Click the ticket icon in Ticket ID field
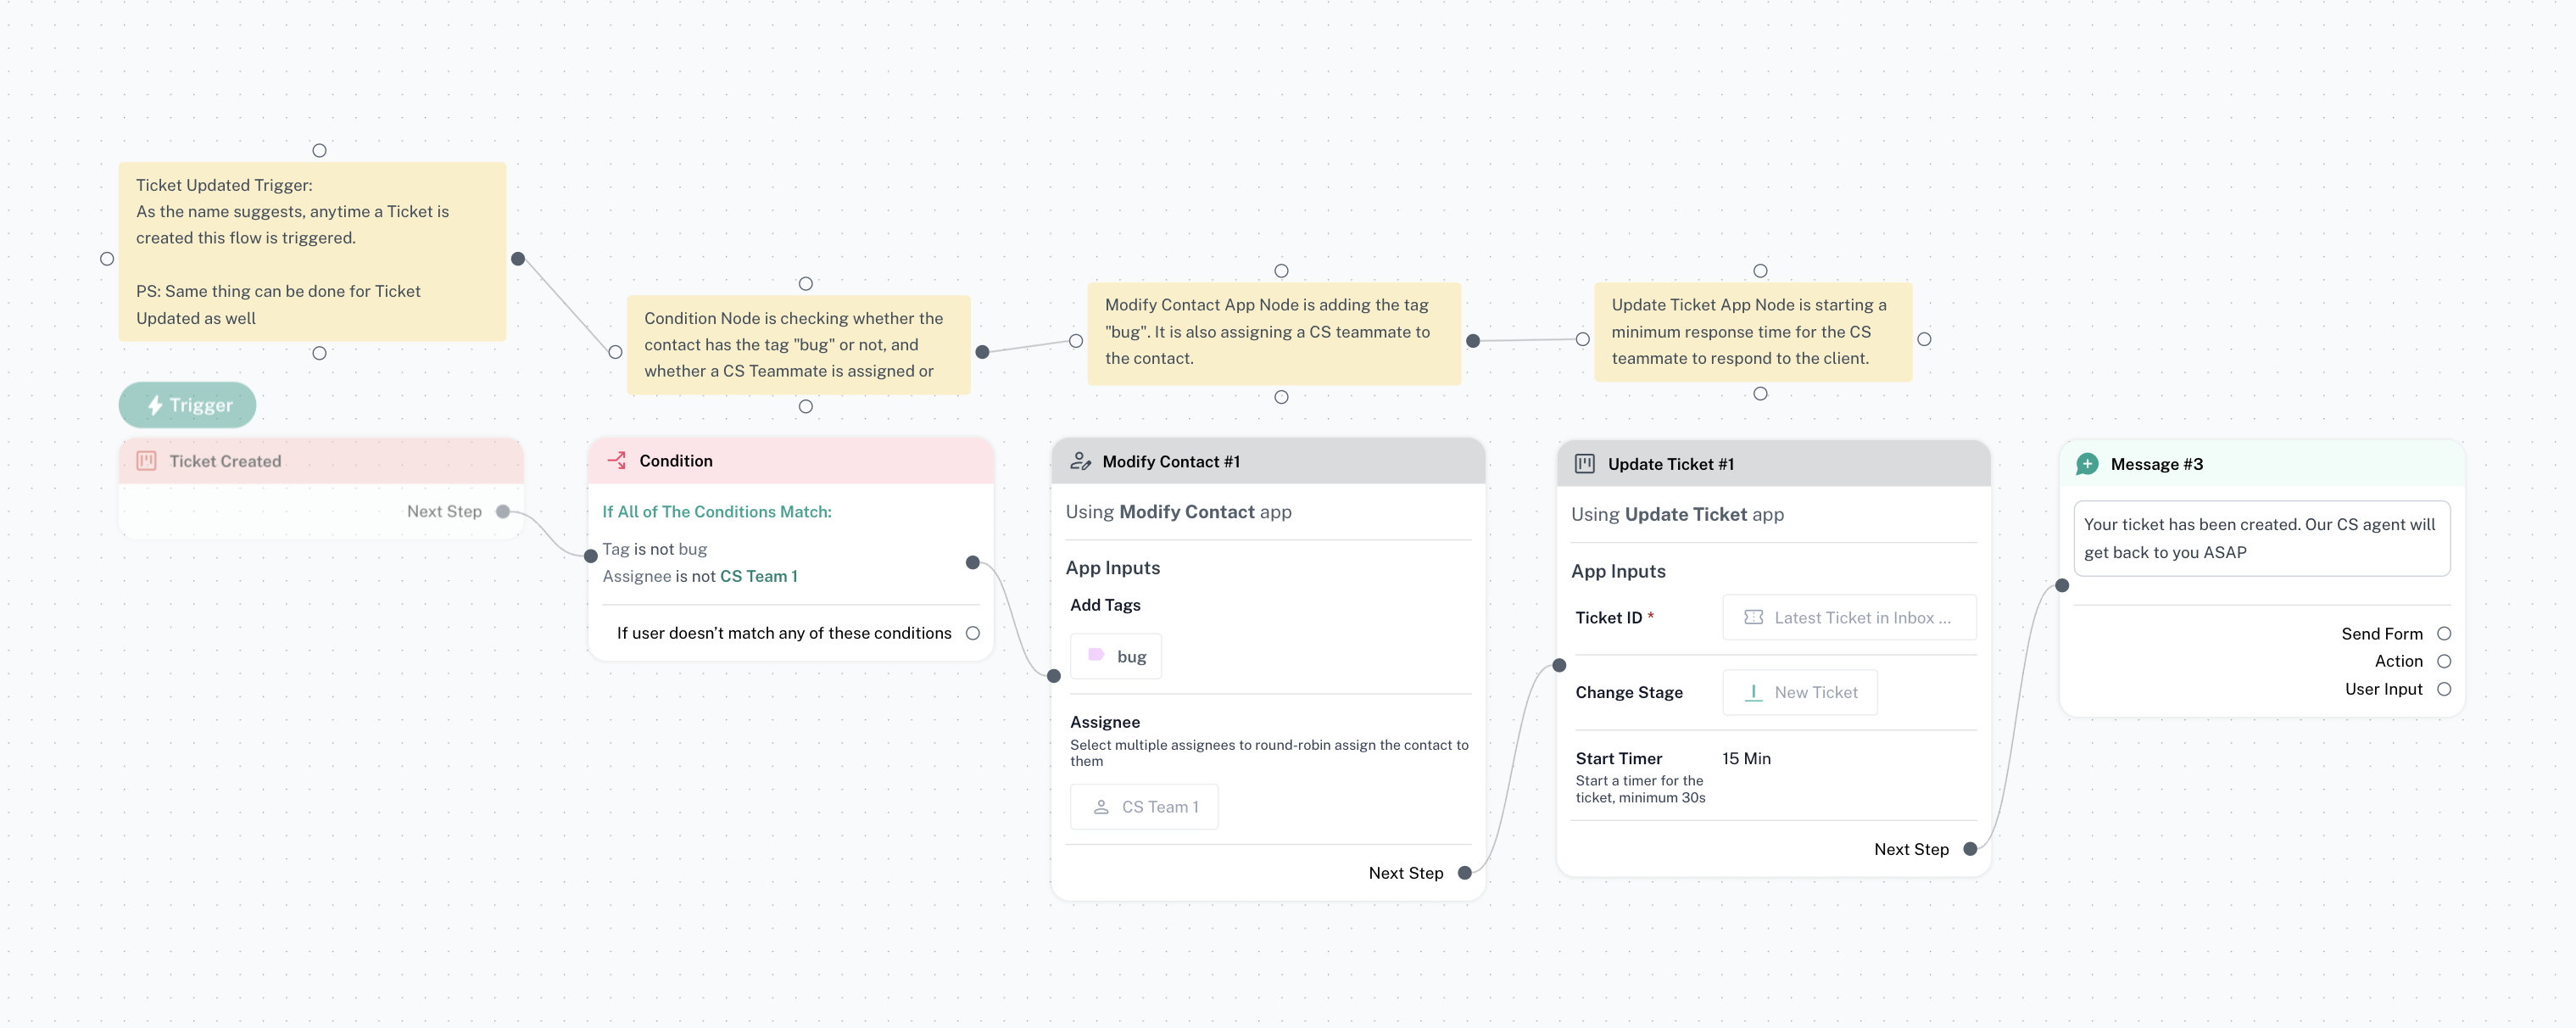This screenshot has height=1028, width=2576. 1753,618
